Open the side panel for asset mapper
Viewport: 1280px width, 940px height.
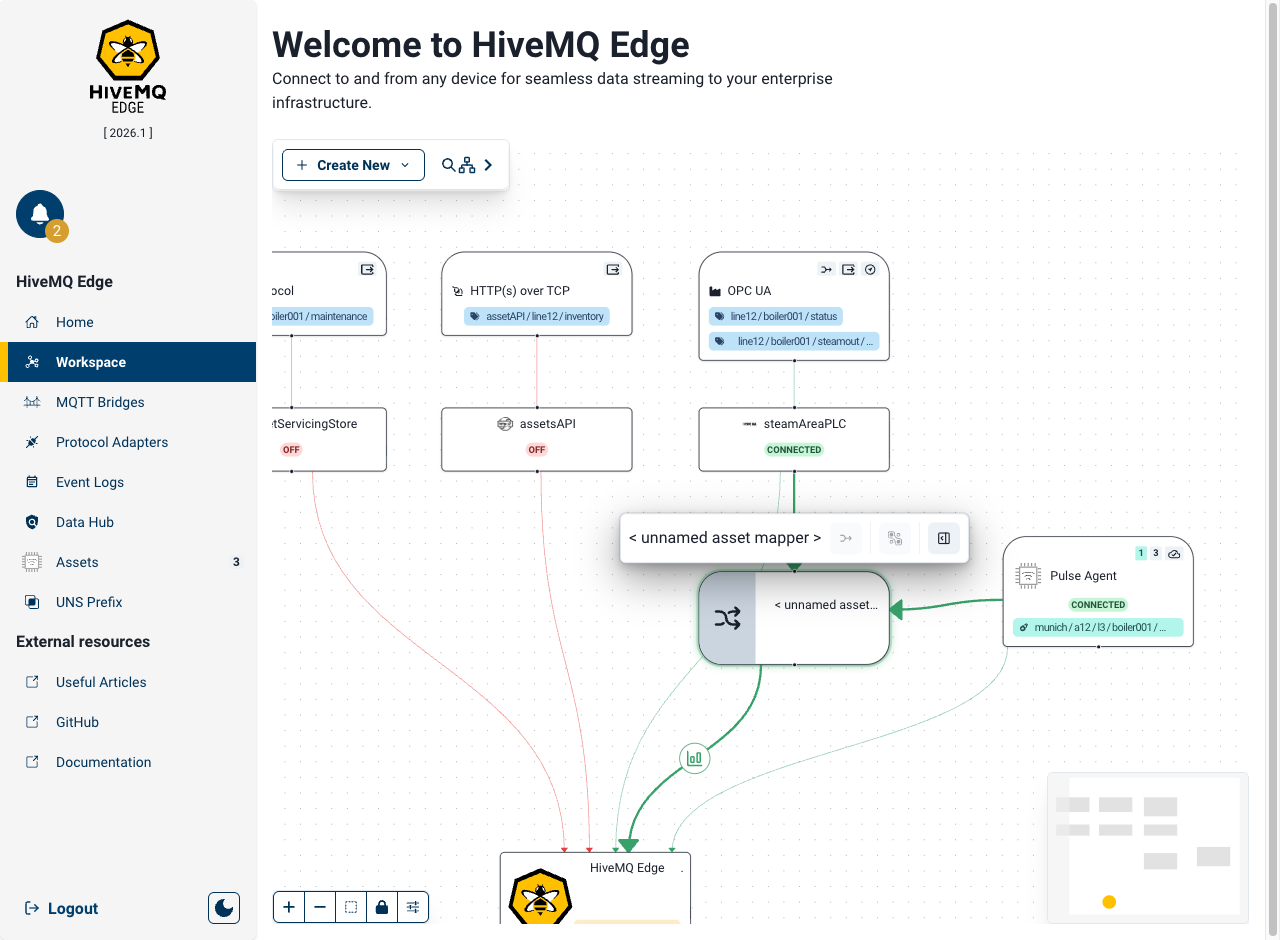click(943, 538)
